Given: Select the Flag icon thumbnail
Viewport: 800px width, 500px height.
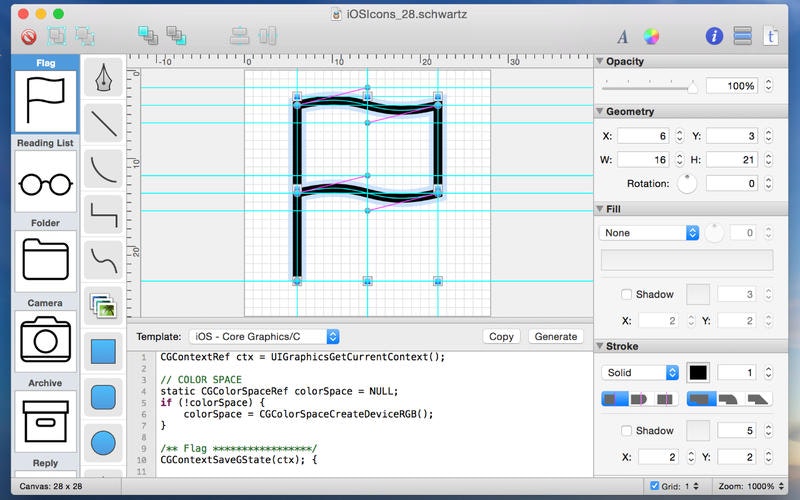Looking at the screenshot, I should 45,102.
